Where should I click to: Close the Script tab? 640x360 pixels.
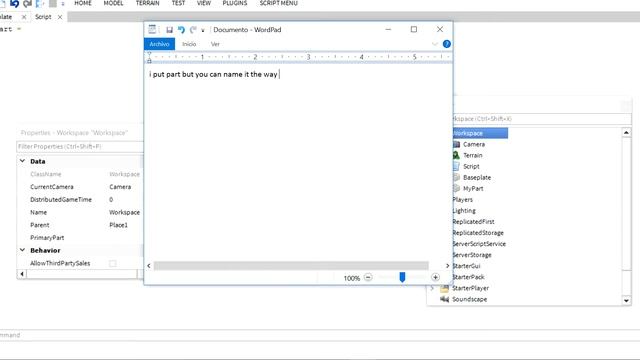pyautogui.click(x=60, y=17)
